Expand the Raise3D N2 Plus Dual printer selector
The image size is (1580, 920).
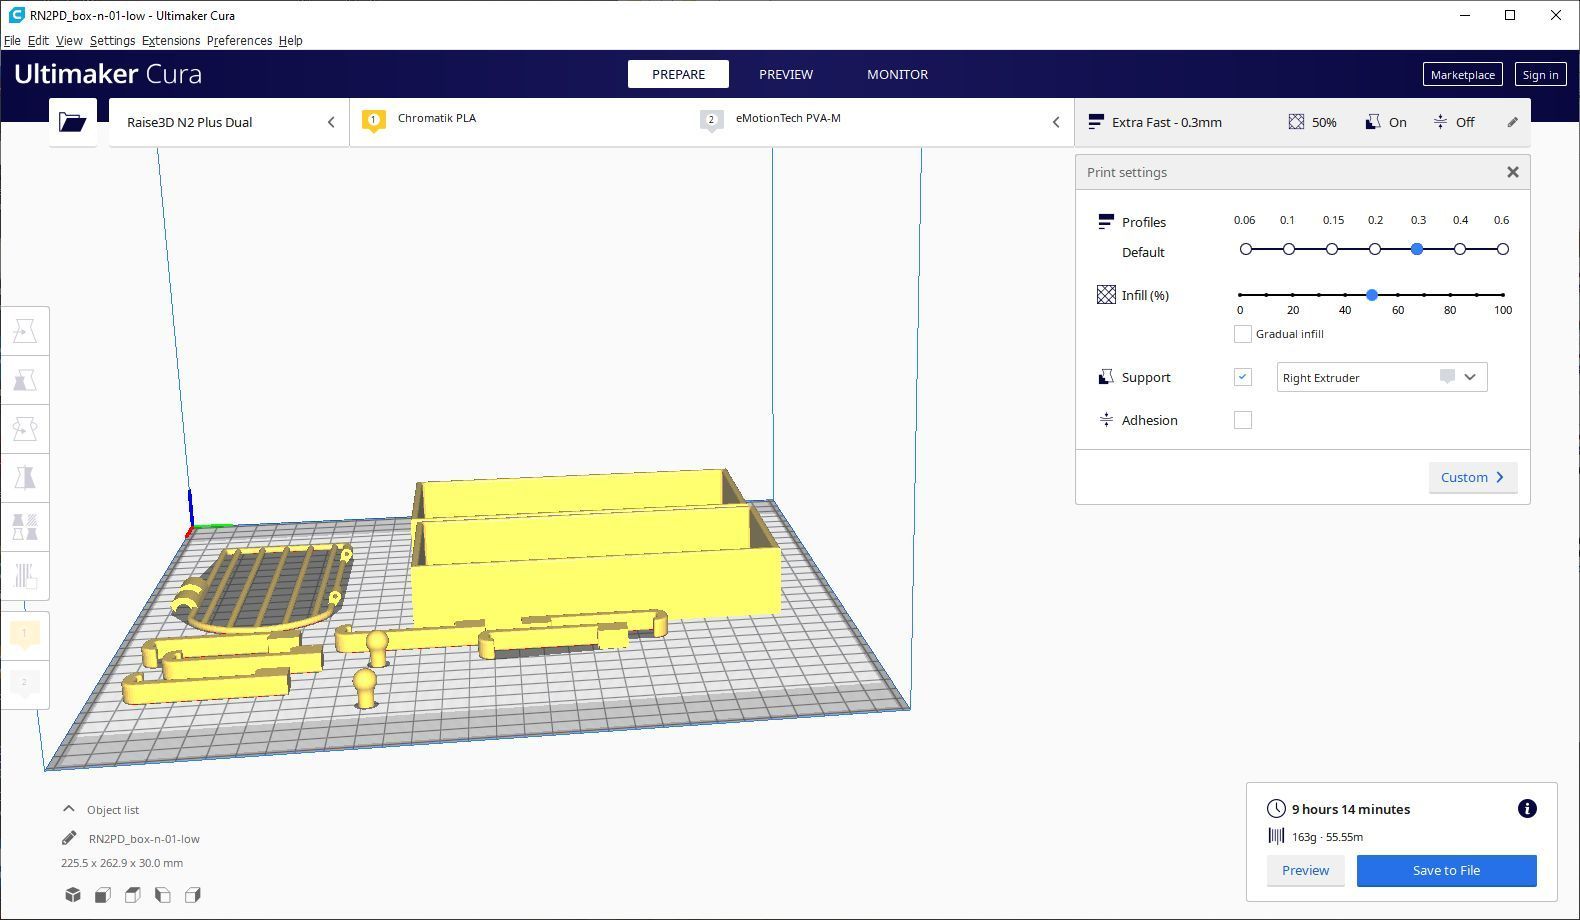[229, 122]
